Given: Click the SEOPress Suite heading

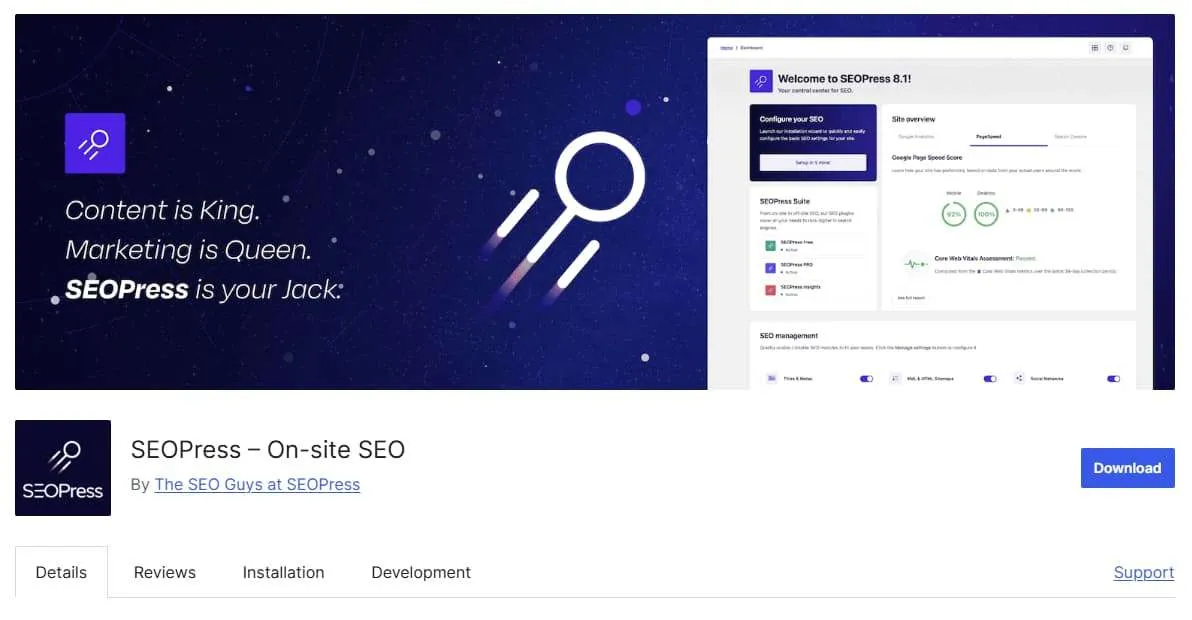Looking at the screenshot, I should [785, 201].
